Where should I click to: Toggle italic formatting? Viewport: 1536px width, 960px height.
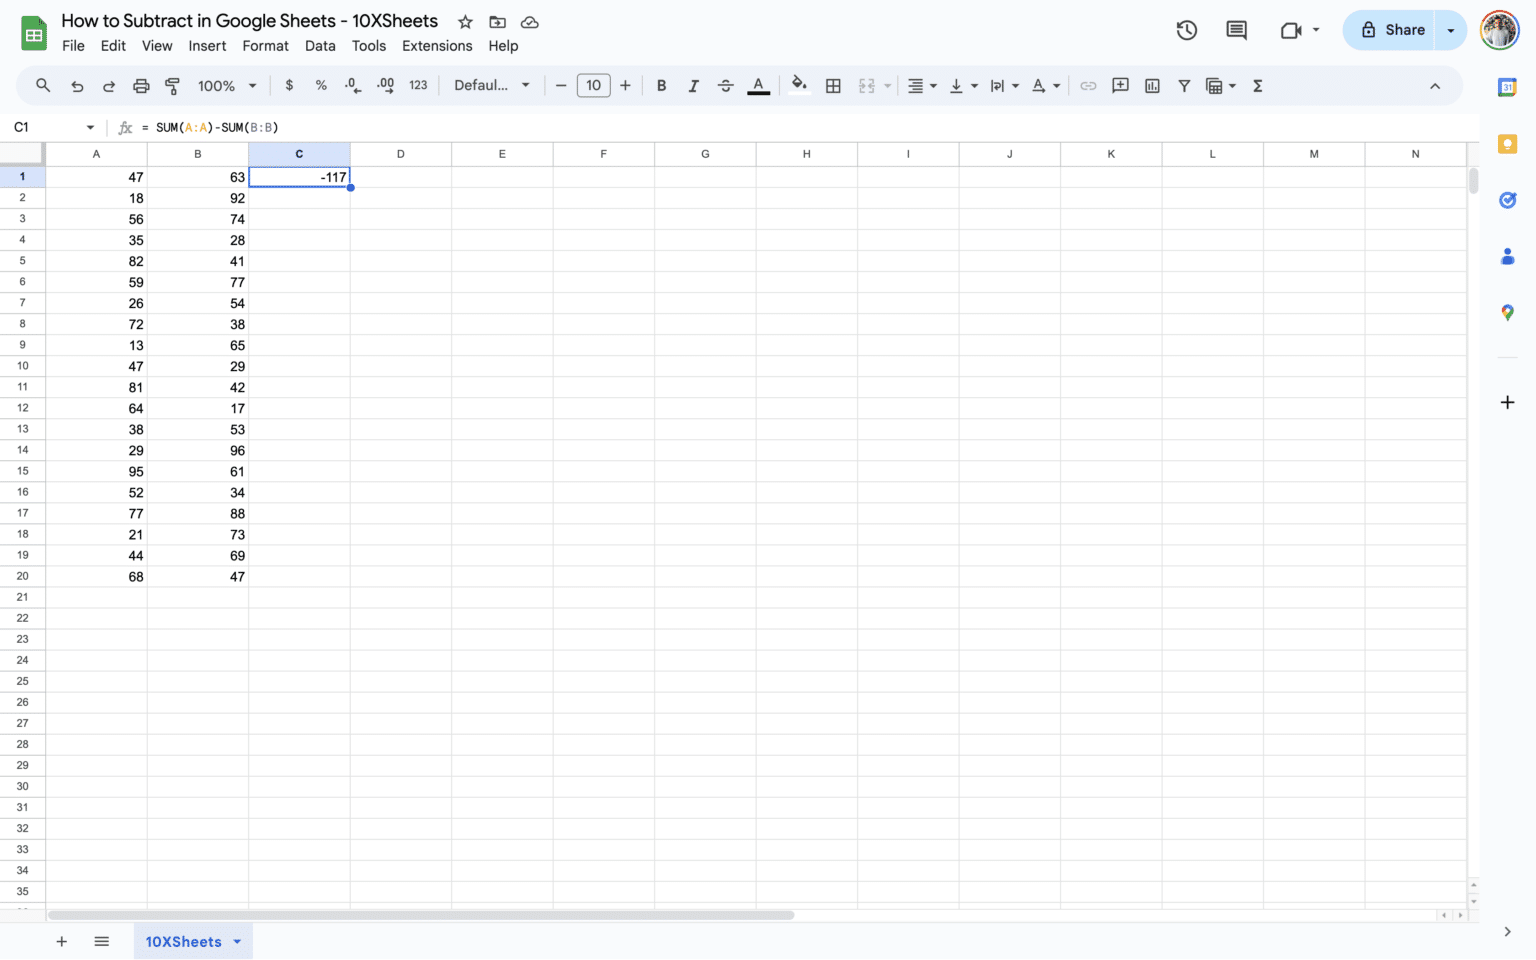693,86
